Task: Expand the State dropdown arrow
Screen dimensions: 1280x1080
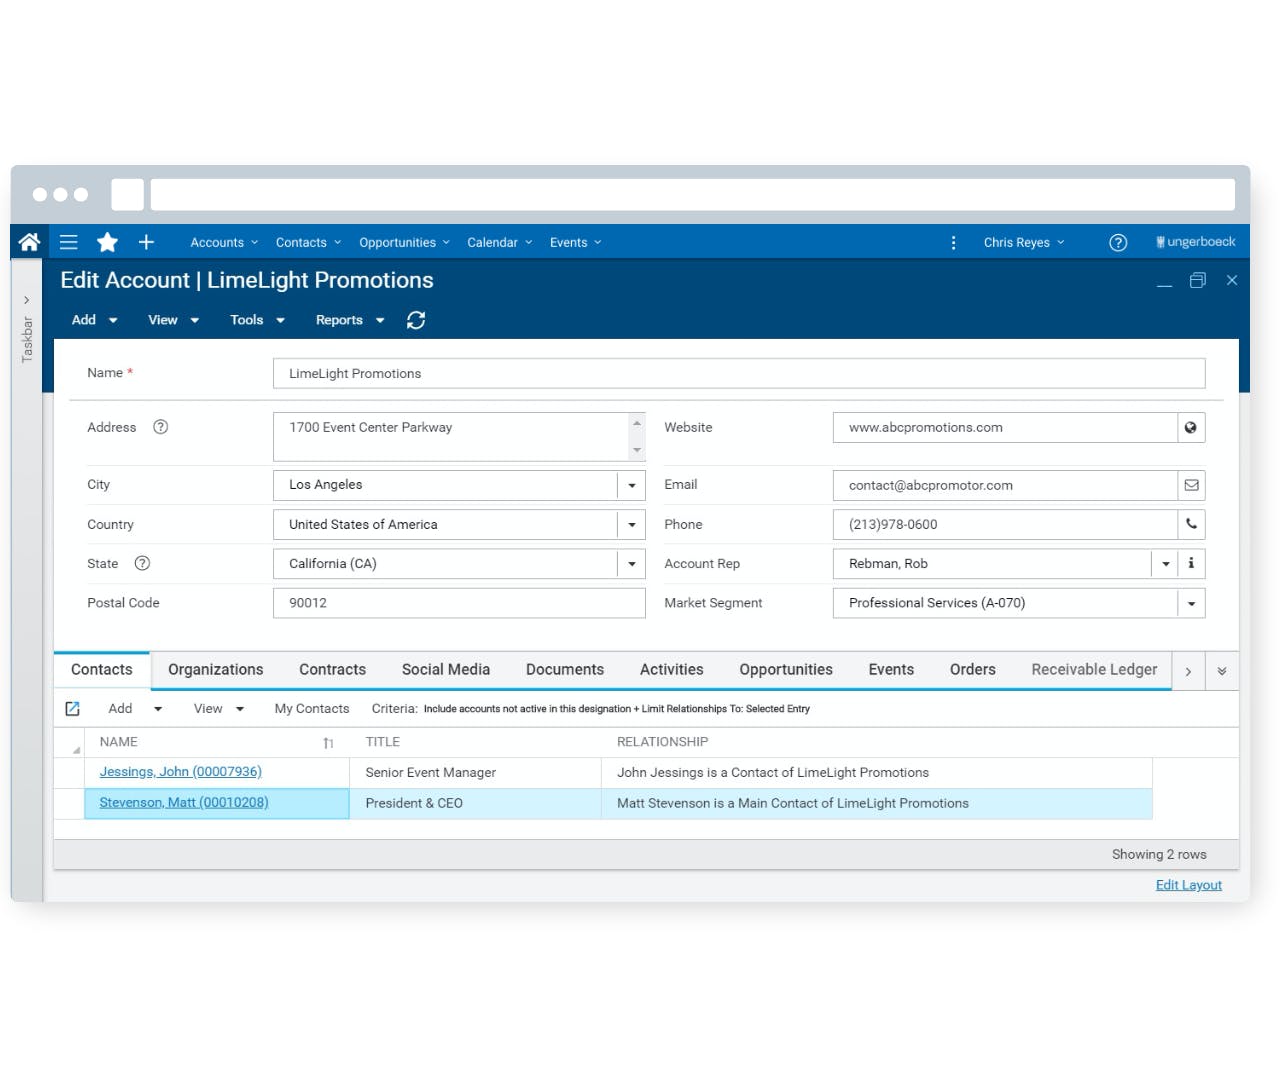Action: point(631,564)
